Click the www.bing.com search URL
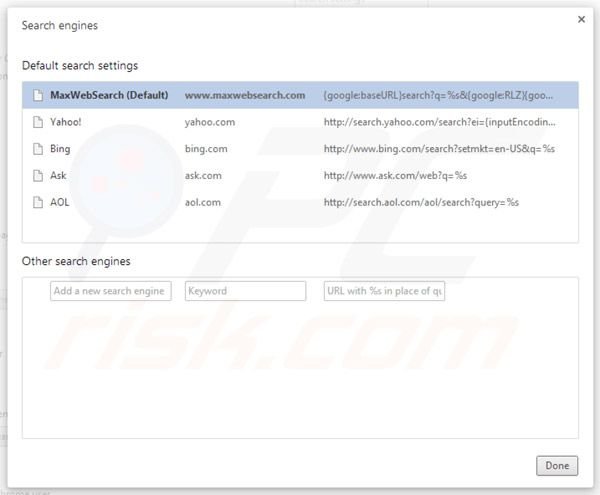The width and height of the screenshot is (600, 495). point(439,148)
